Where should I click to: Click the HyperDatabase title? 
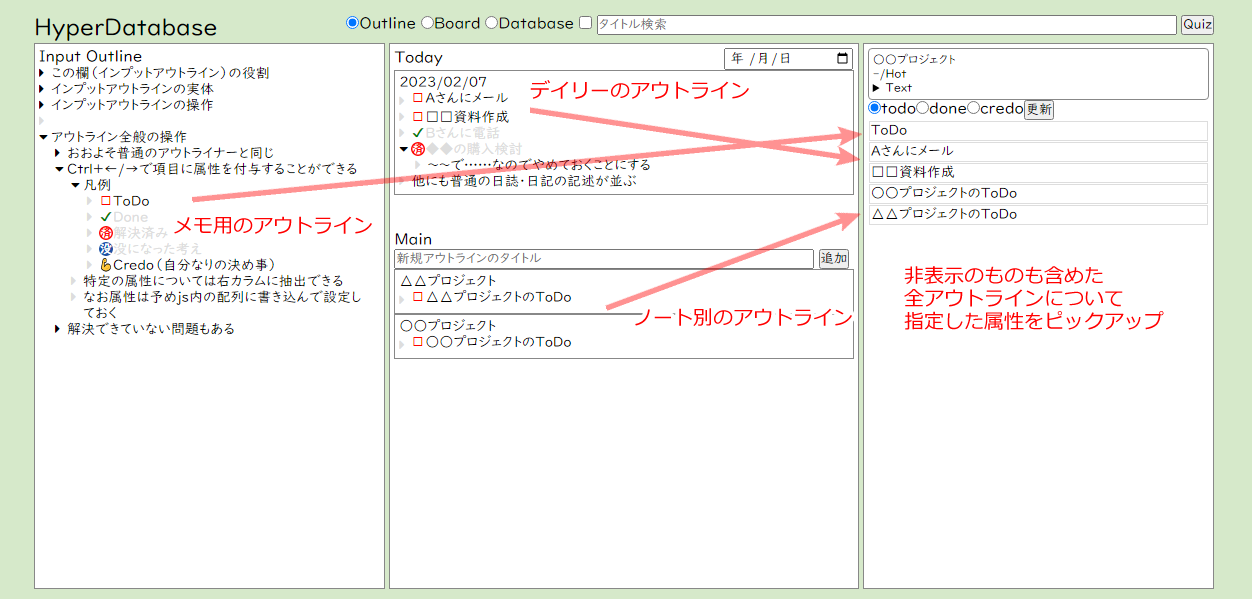[125, 27]
